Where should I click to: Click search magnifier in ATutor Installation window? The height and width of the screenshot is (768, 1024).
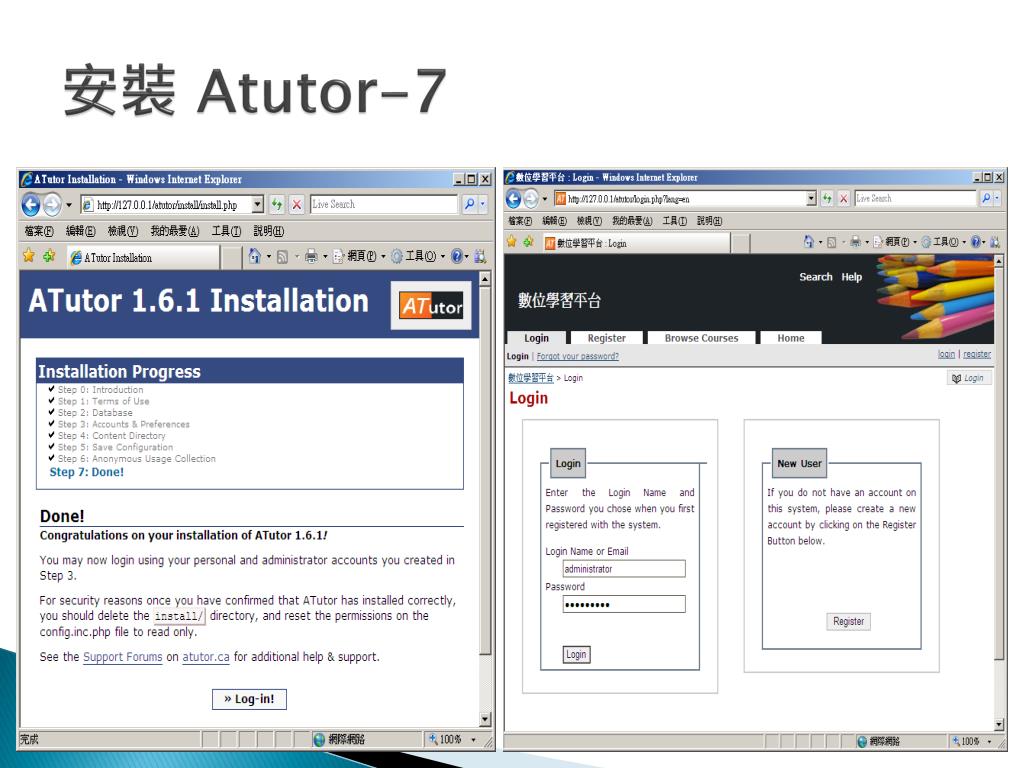469,204
